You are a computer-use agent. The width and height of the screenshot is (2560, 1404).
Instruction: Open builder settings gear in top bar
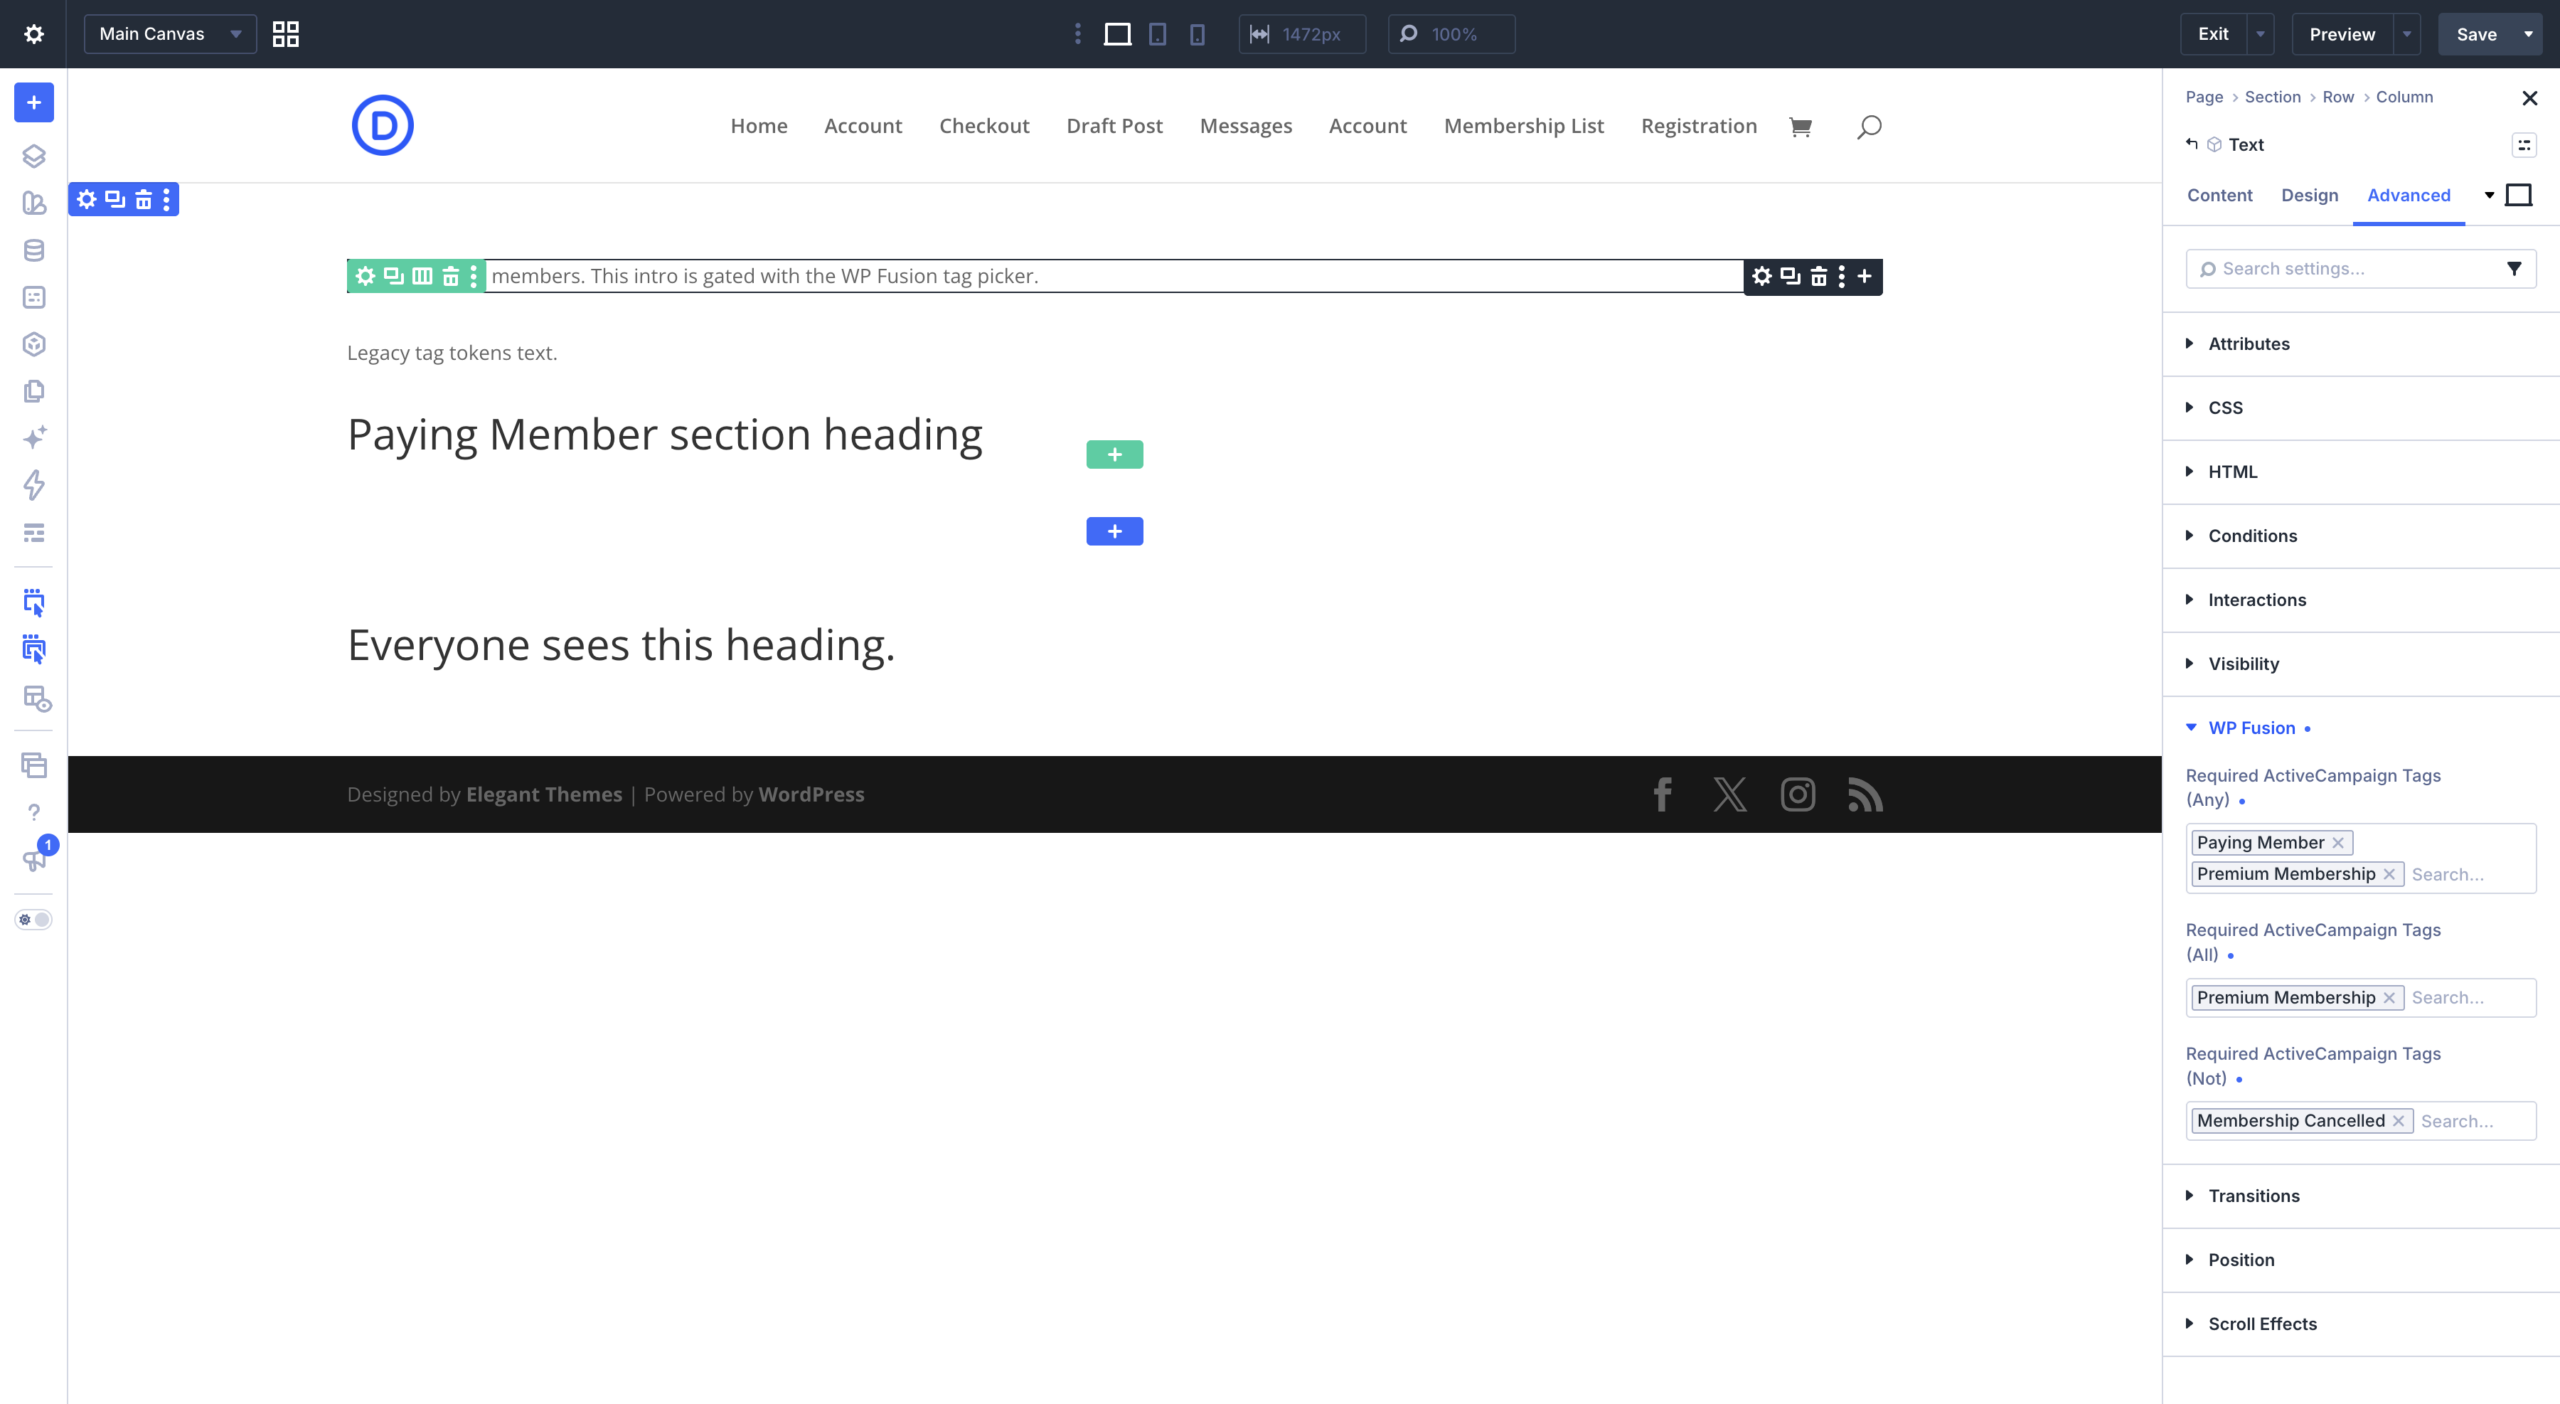pyautogui.click(x=33, y=34)
